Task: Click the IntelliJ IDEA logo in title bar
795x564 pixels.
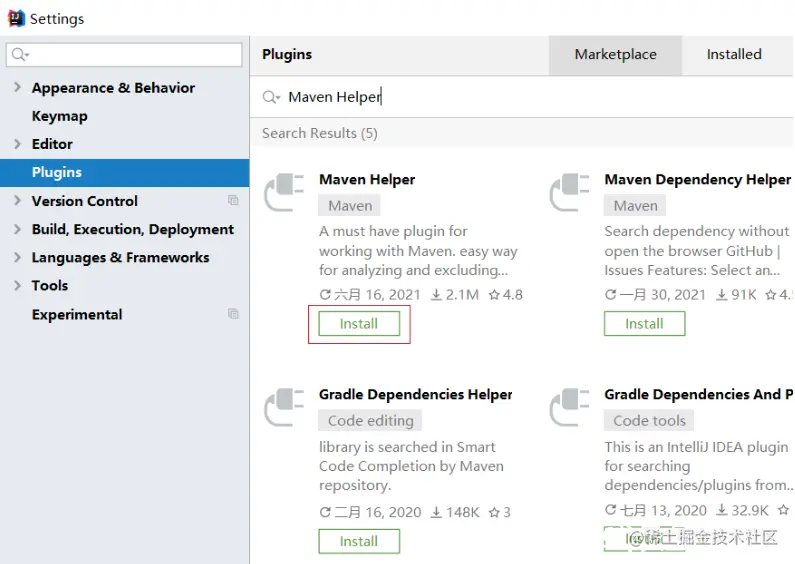Action: coord(16,18)
